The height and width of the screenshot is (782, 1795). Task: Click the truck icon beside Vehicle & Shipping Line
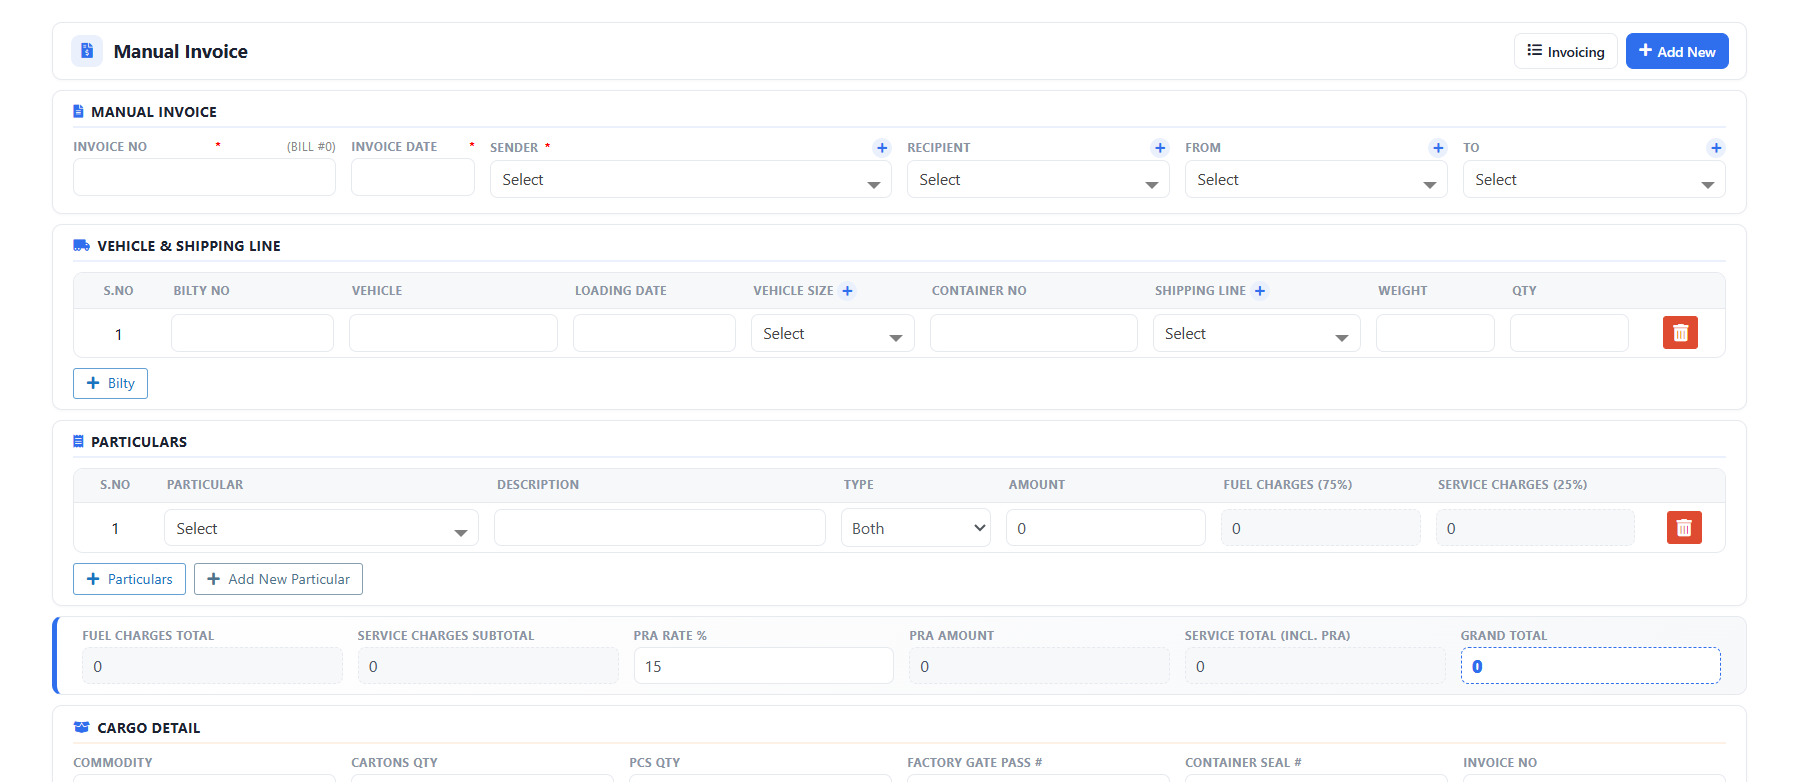pos(81,246)
